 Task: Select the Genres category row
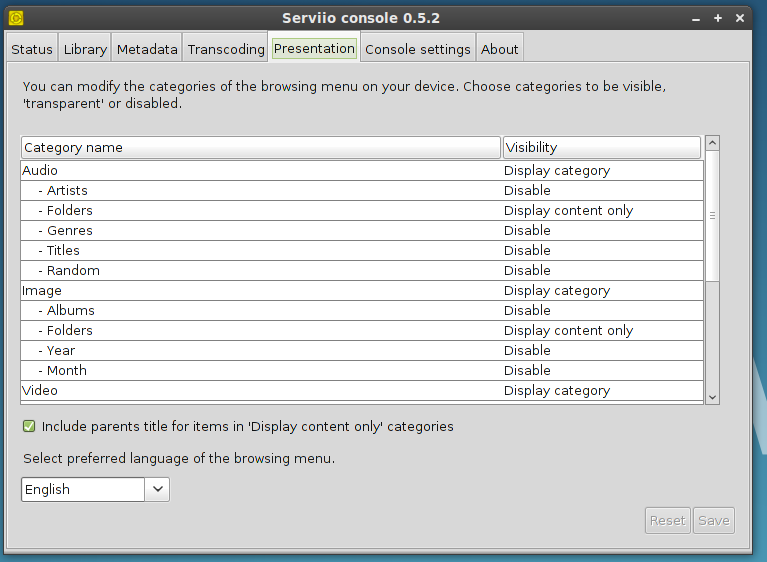[x=362, y=230]
